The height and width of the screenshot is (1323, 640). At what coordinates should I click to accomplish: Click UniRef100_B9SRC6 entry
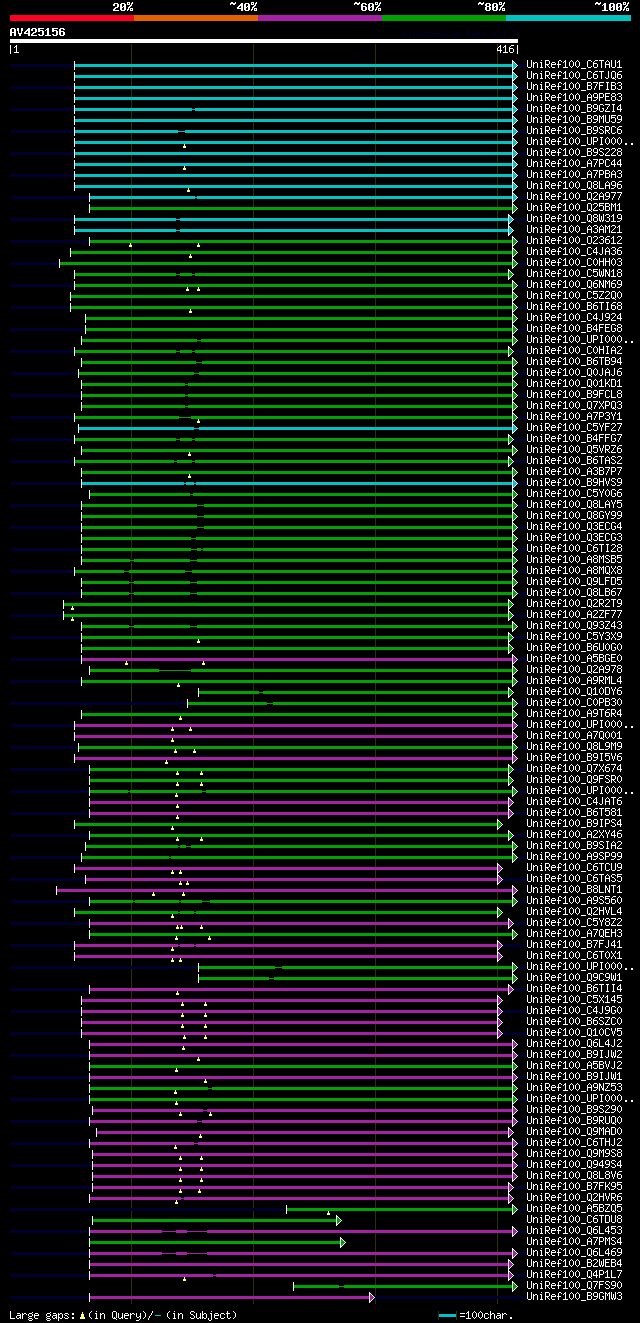click(574, 130)
